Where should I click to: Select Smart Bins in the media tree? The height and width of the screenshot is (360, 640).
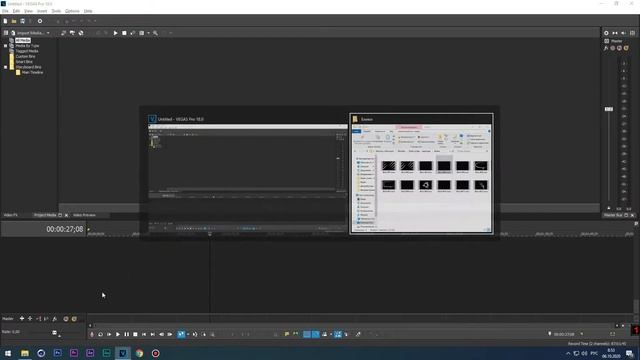pos(24,62)
